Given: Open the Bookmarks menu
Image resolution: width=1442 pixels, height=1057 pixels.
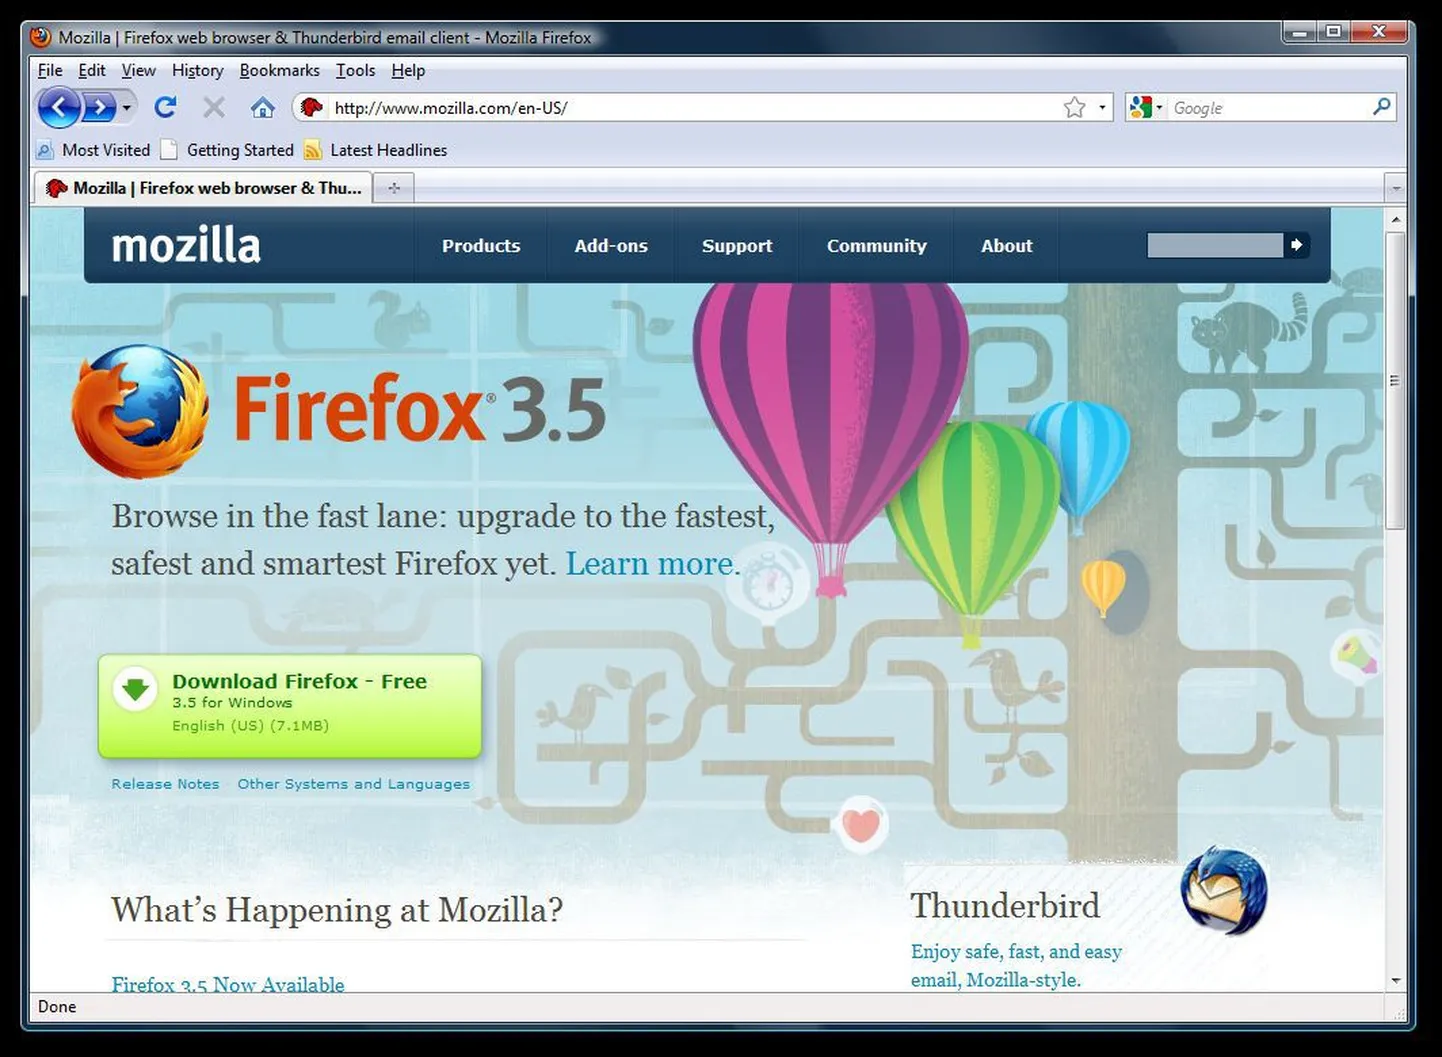Looking at the screenshot, I should point(279,70).
